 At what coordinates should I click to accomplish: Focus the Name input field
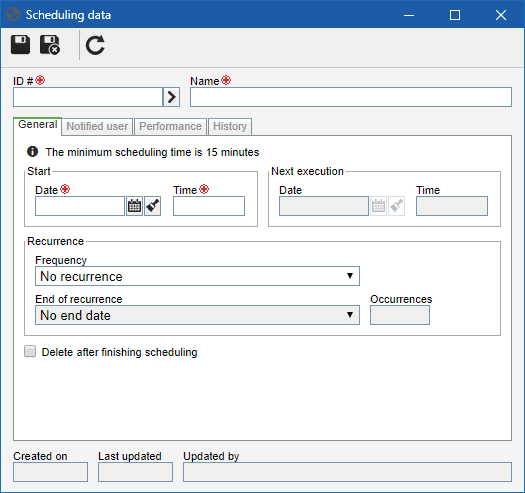pos(351,97)
